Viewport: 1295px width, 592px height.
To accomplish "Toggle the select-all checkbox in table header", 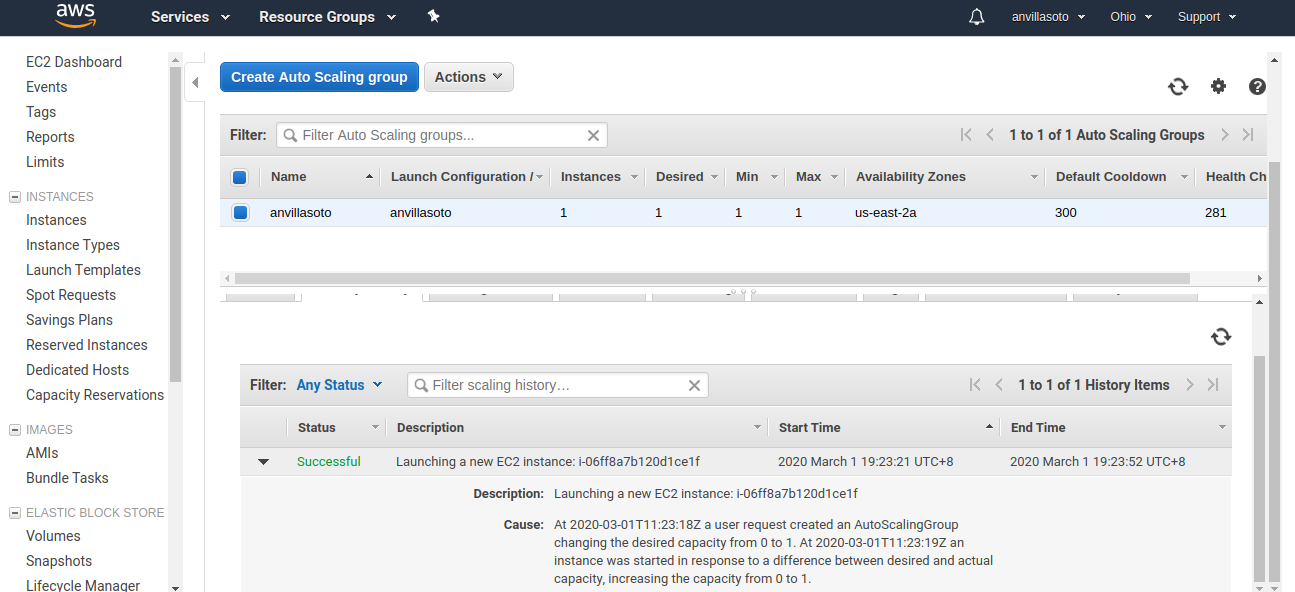I will pos(240,177).
